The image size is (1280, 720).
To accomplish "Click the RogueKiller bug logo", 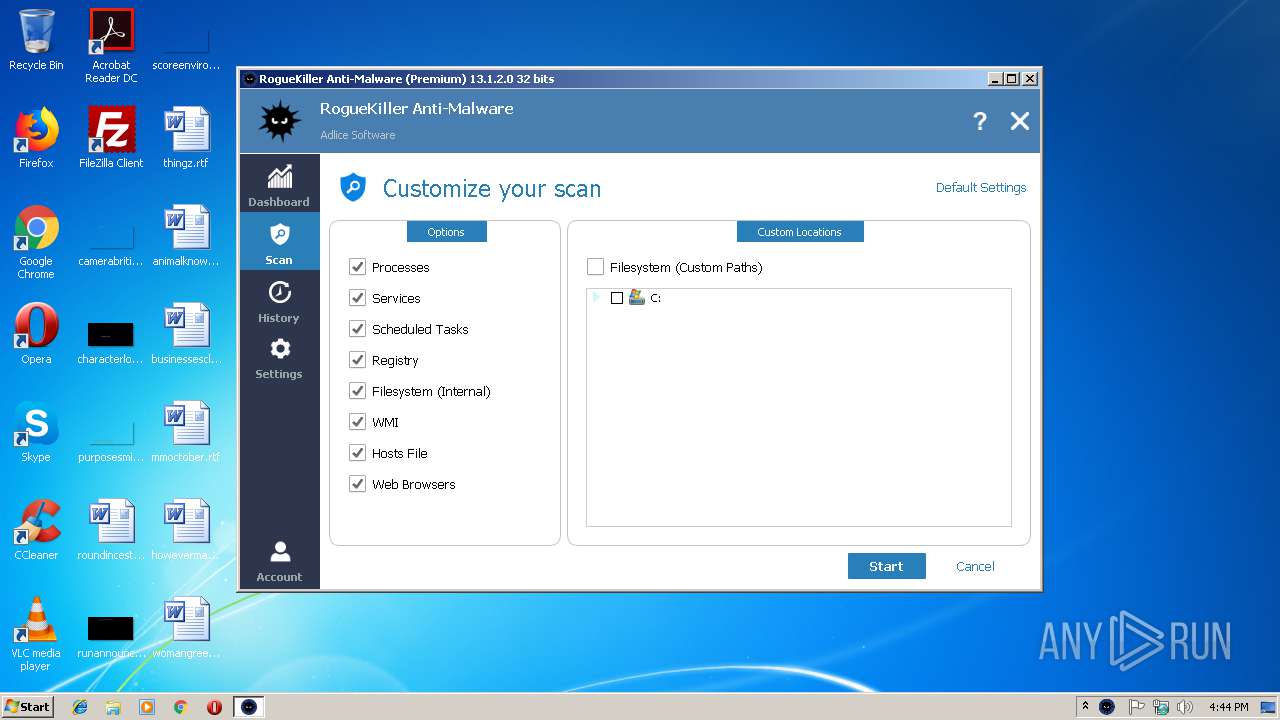I will [x=280, y=121].
